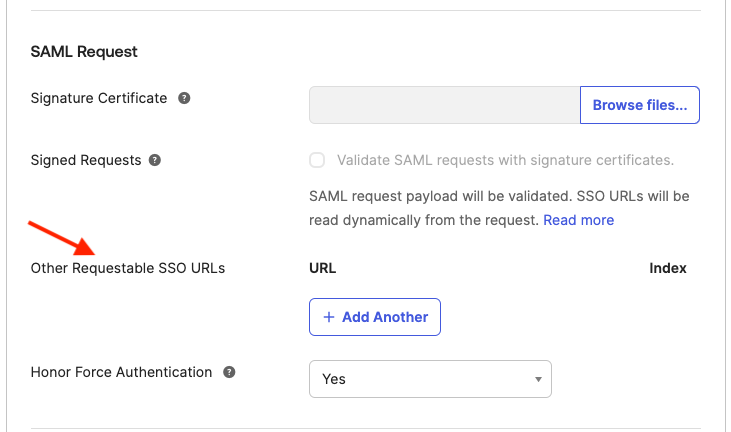Open the Read more link
The image size is (731, 432).
[578, 219]
